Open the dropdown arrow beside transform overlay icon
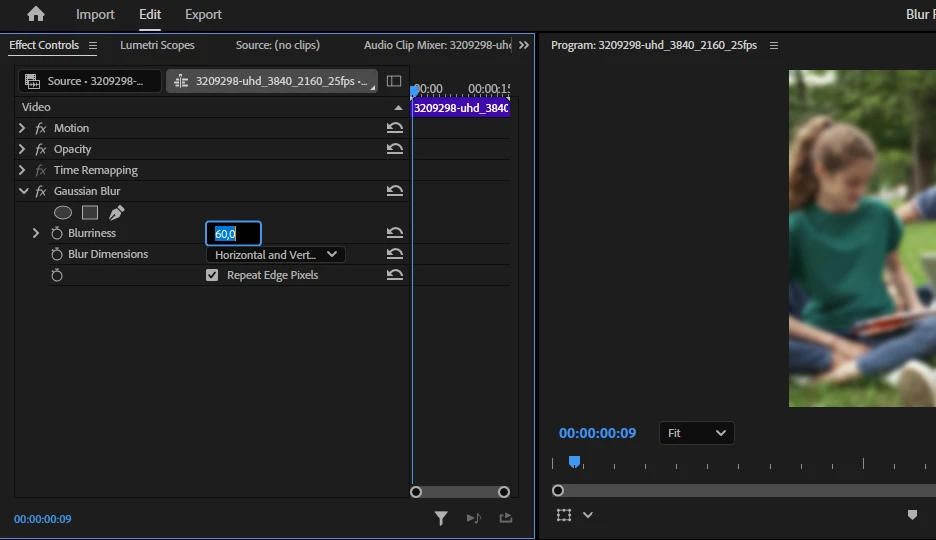The width and height of the screenshot is (936, 540). 588,515
